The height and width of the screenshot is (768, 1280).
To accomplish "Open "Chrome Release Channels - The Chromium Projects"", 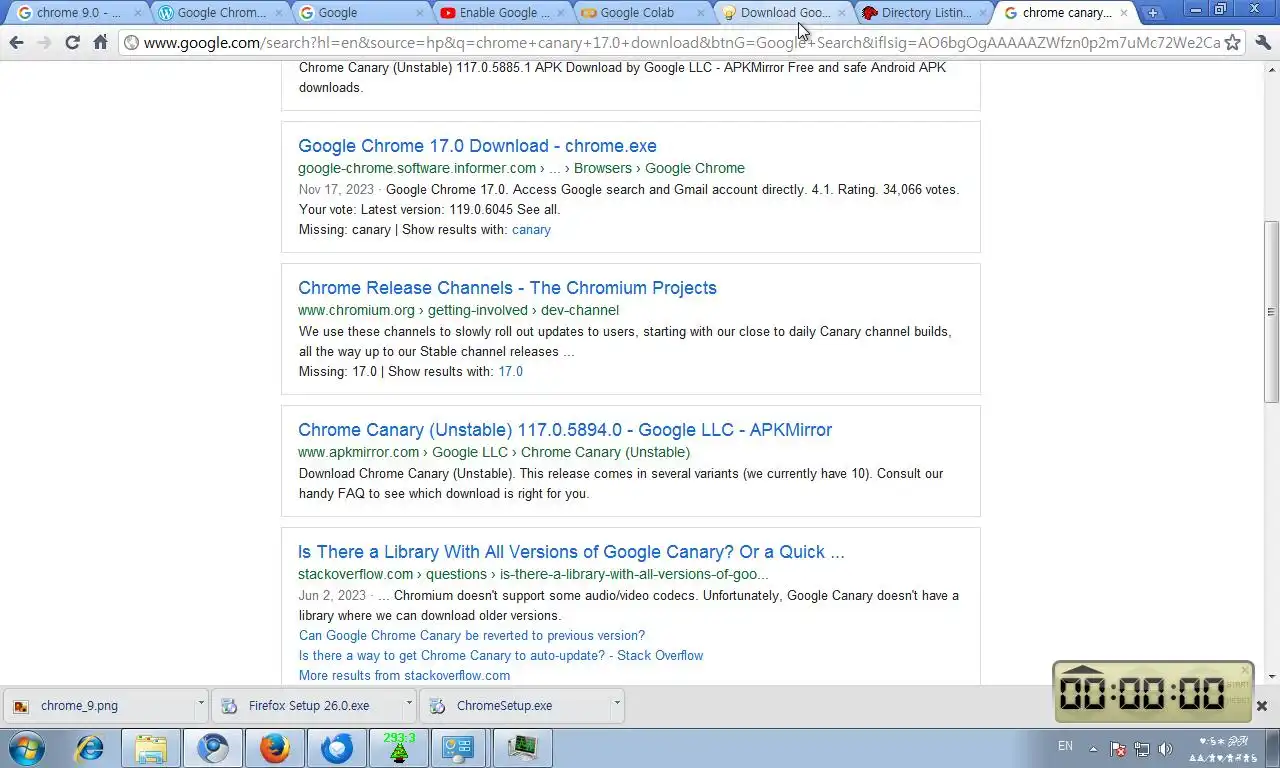I will (507, 288).
